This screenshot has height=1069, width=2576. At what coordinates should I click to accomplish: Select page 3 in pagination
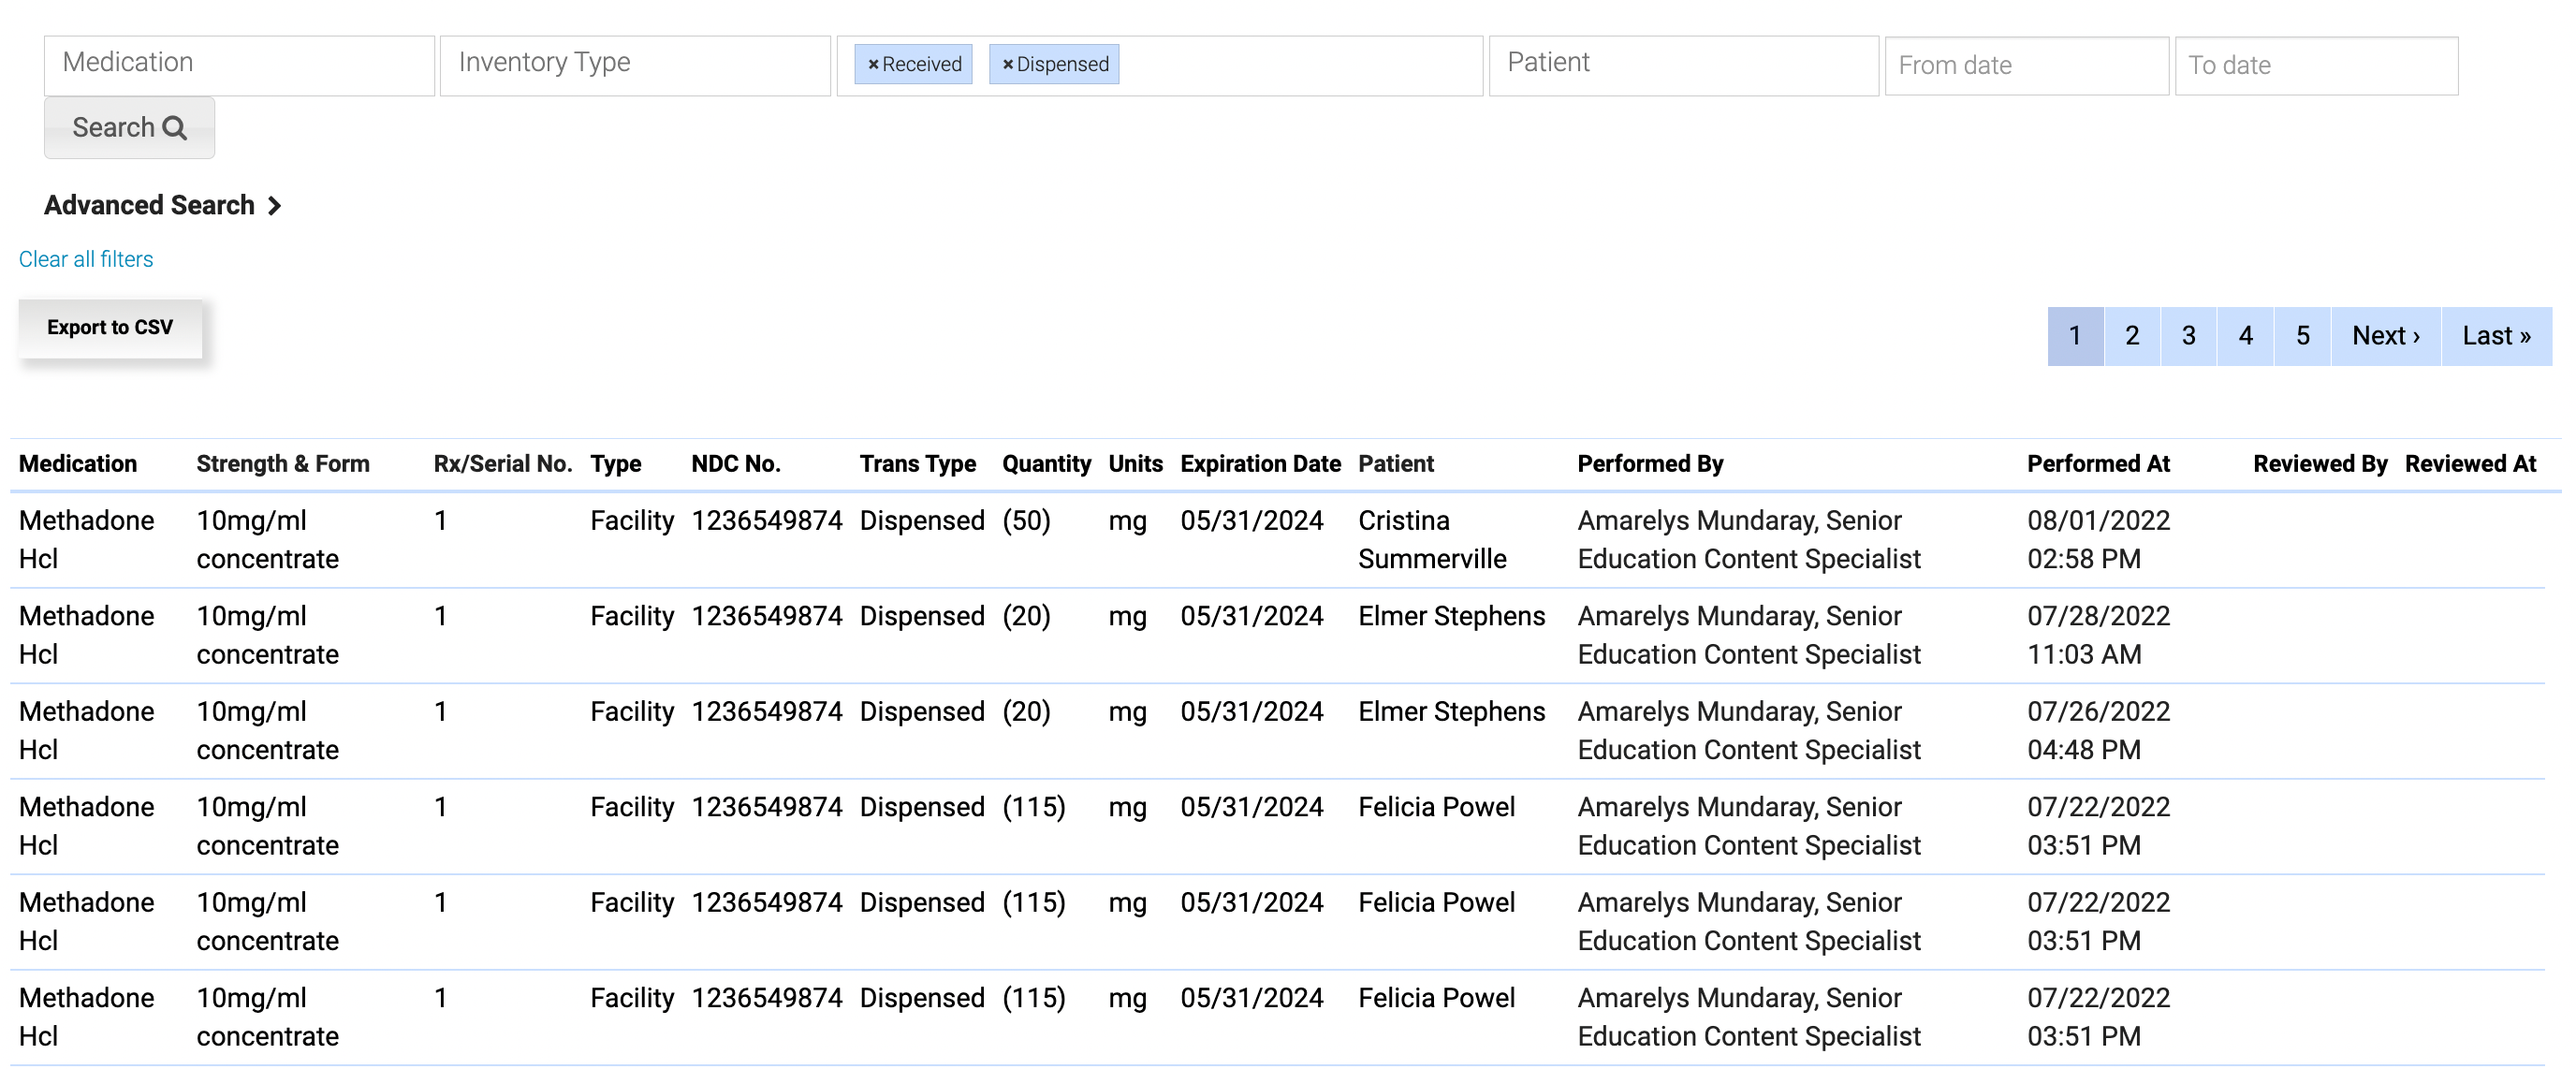[2189, 336]
